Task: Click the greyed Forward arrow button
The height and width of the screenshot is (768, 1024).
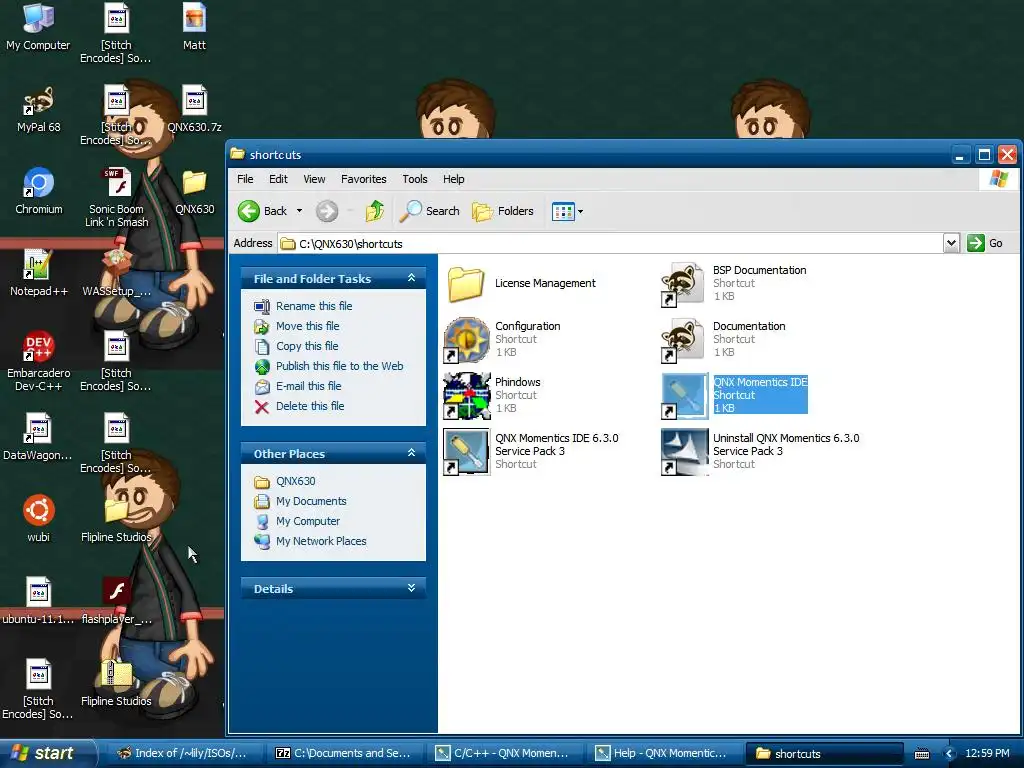Action: point(327,211)
